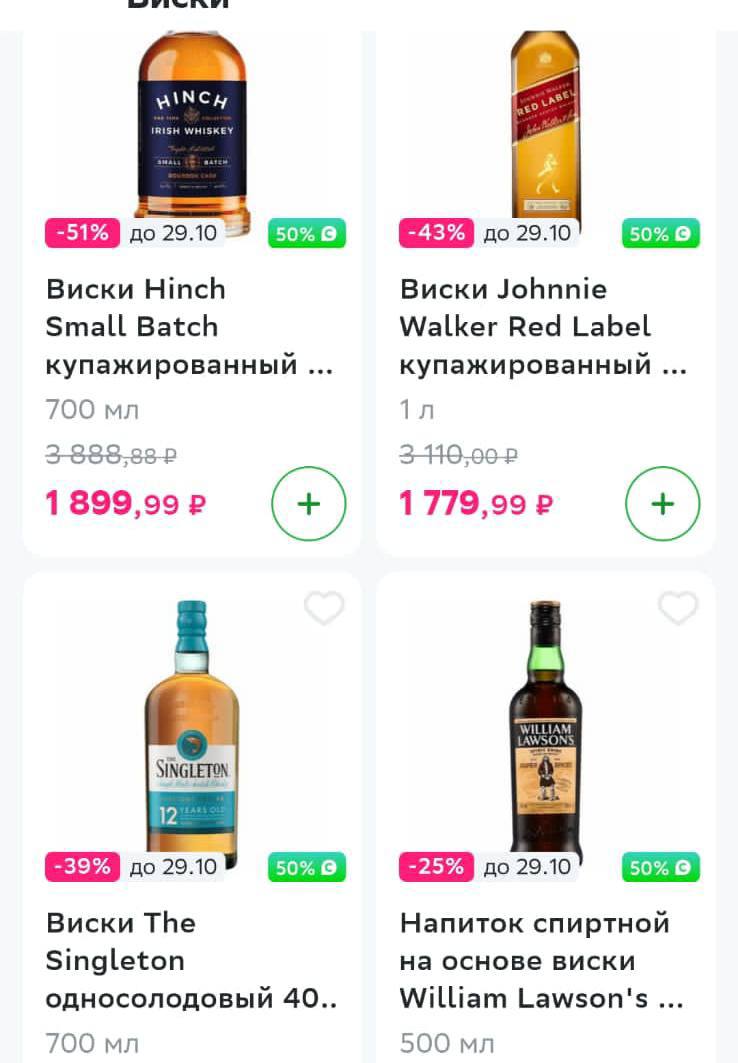Tap the 50% cashback badge on William Lawson's
738x1063 pixels.
(661, 868)
